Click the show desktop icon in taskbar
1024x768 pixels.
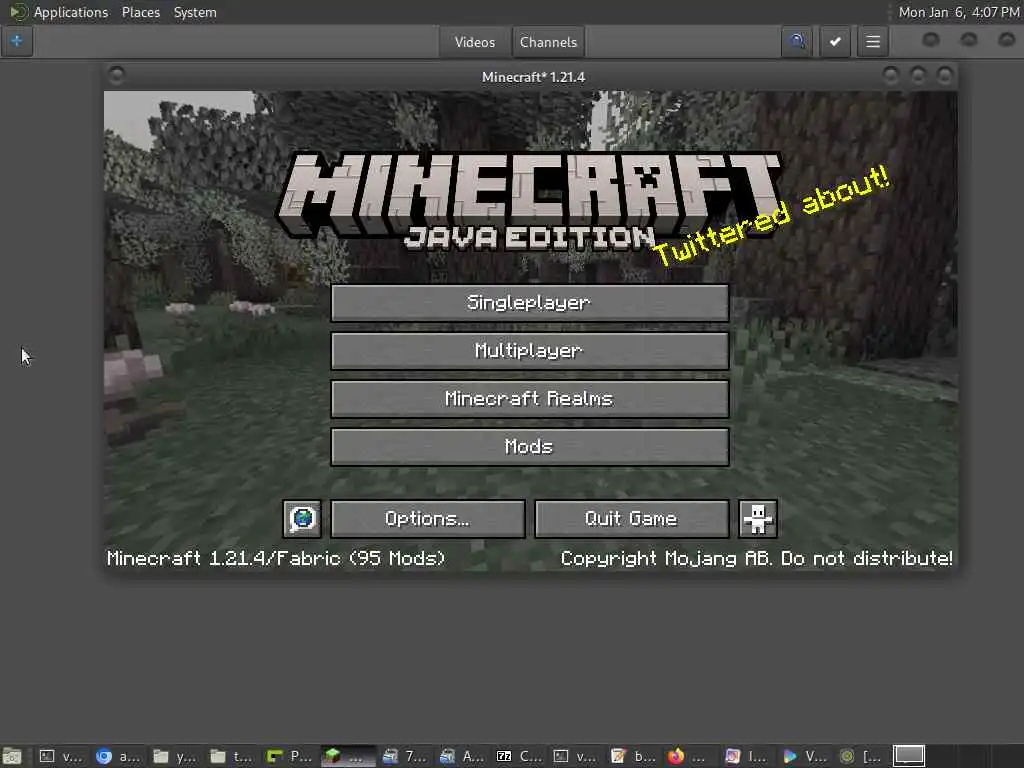(12, 756)
